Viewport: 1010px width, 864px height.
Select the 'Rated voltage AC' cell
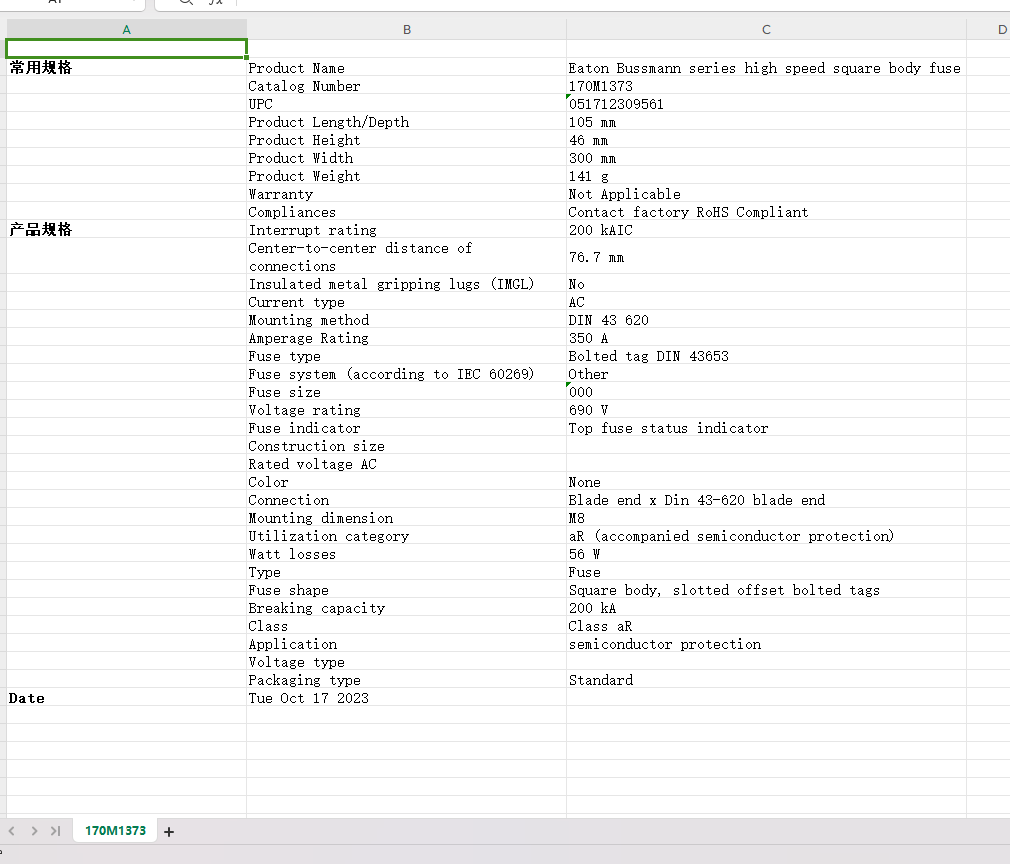(406, 465)
